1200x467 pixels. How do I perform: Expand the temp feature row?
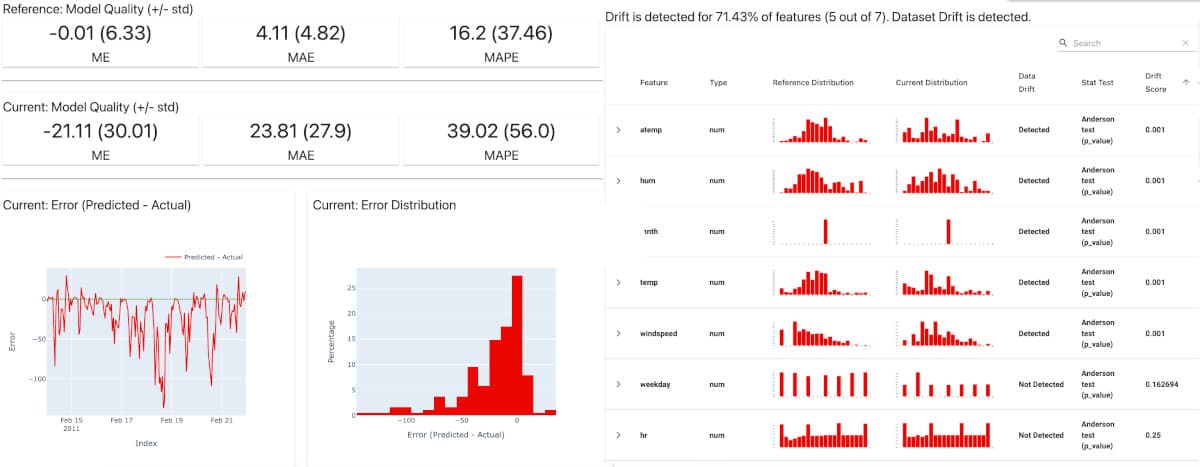(618, 282)
